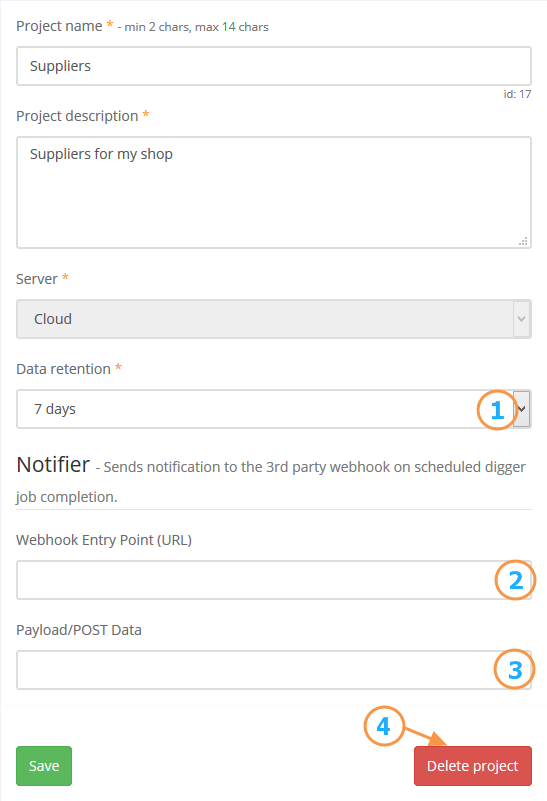
Task: Click the orange circle annotation numbered 1
Action: click(x=497, y=410)
